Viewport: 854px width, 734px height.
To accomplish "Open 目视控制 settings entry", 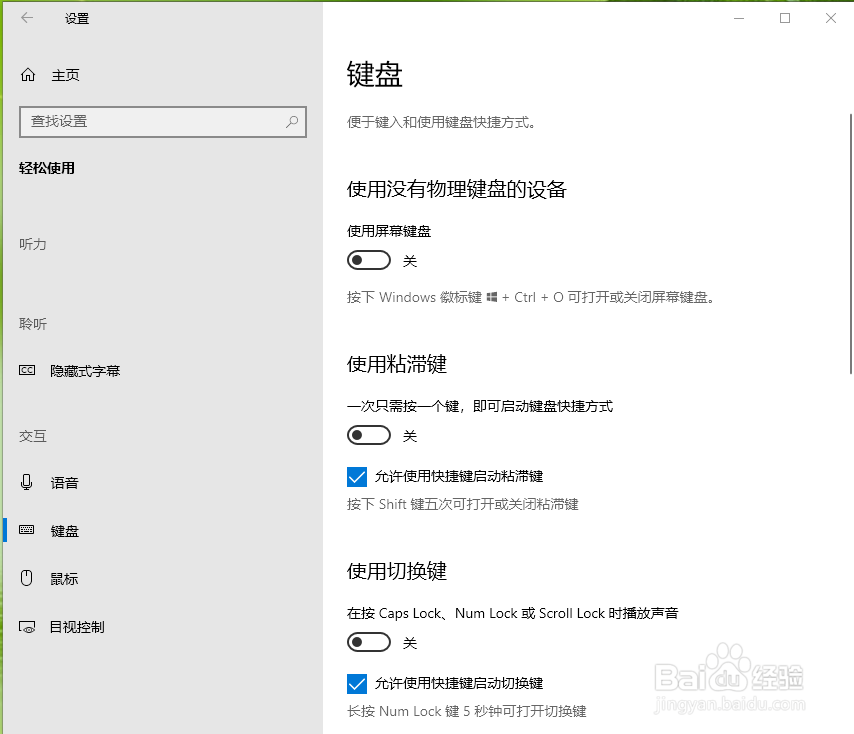I will pyautogui.click(x=79, y=627).
